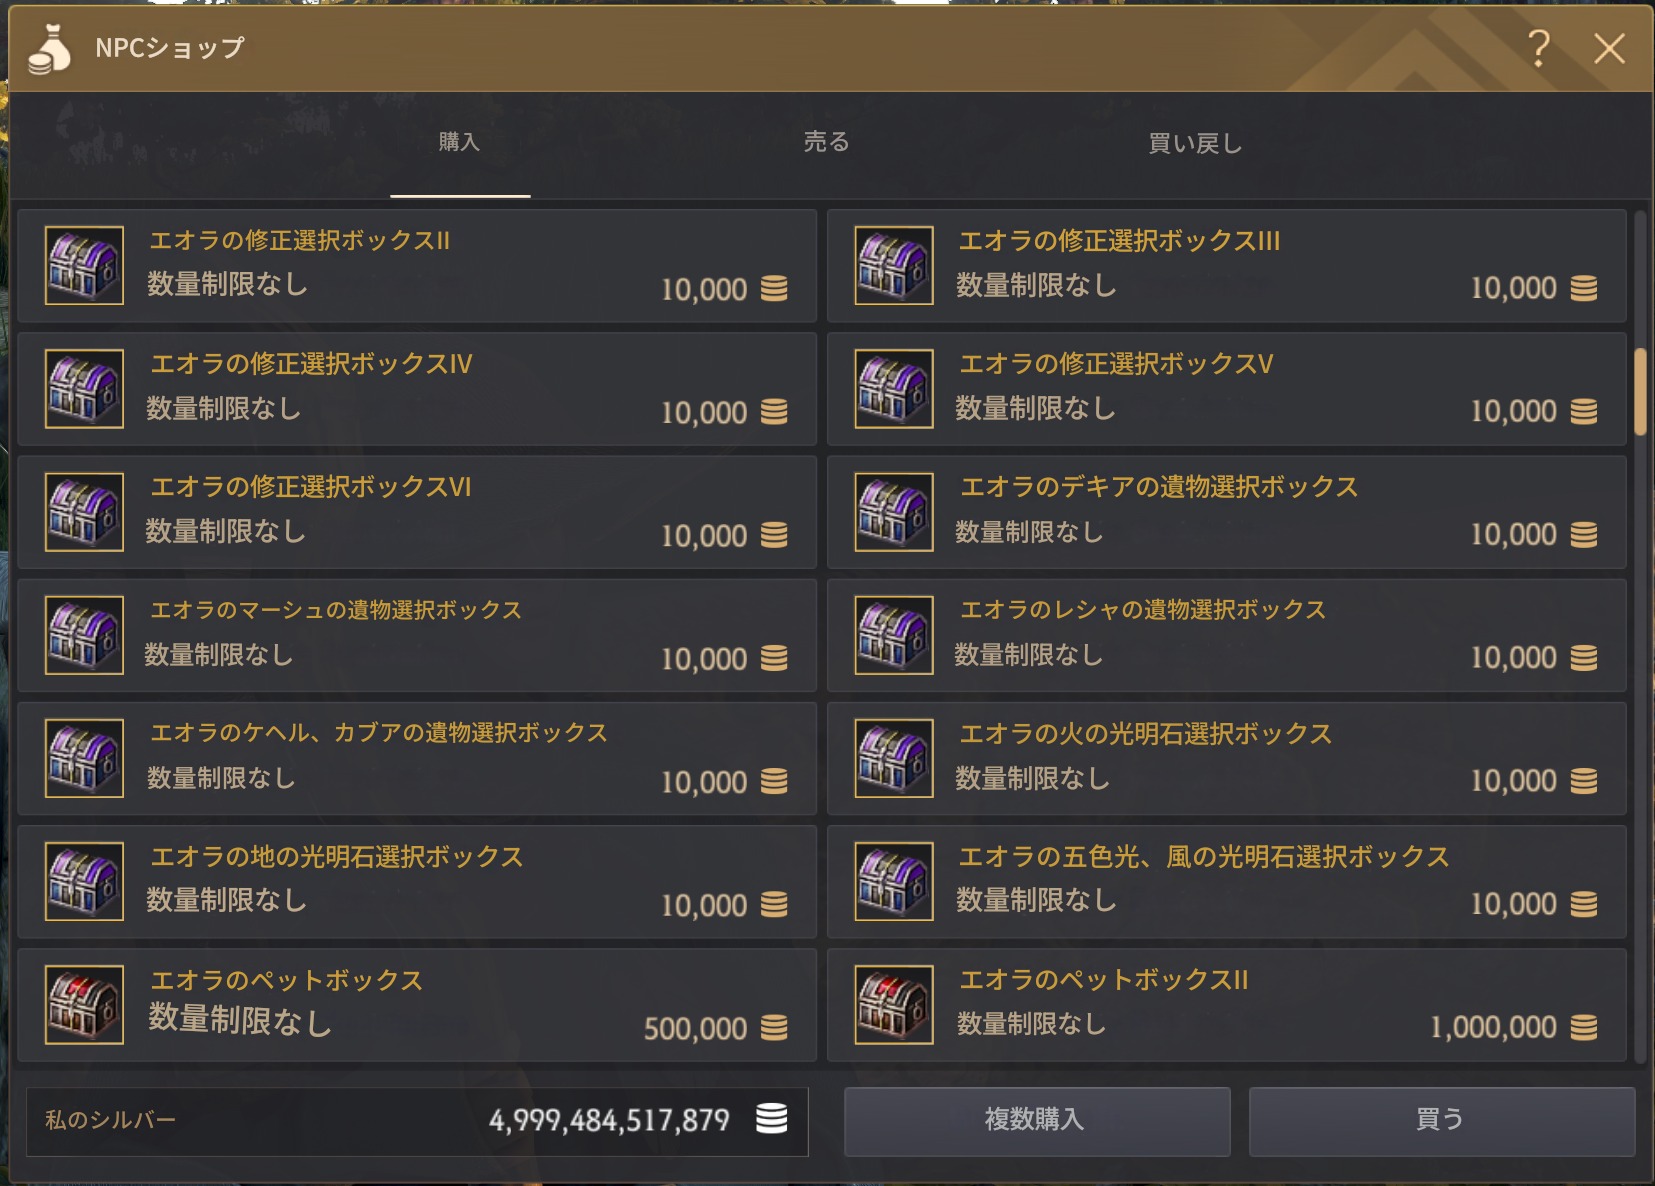Click the エオラの修正選択ボックスII chest icon
Image resolution: width=1655 pixels, height=1186 pixels.
coord(84,265)
